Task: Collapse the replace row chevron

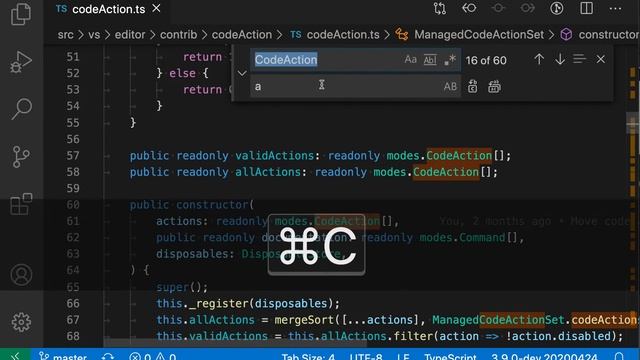Action: tap(242, 73)
